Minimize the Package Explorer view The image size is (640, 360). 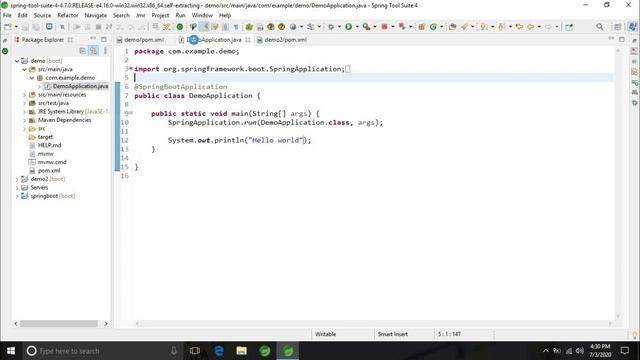pos(93,39)
